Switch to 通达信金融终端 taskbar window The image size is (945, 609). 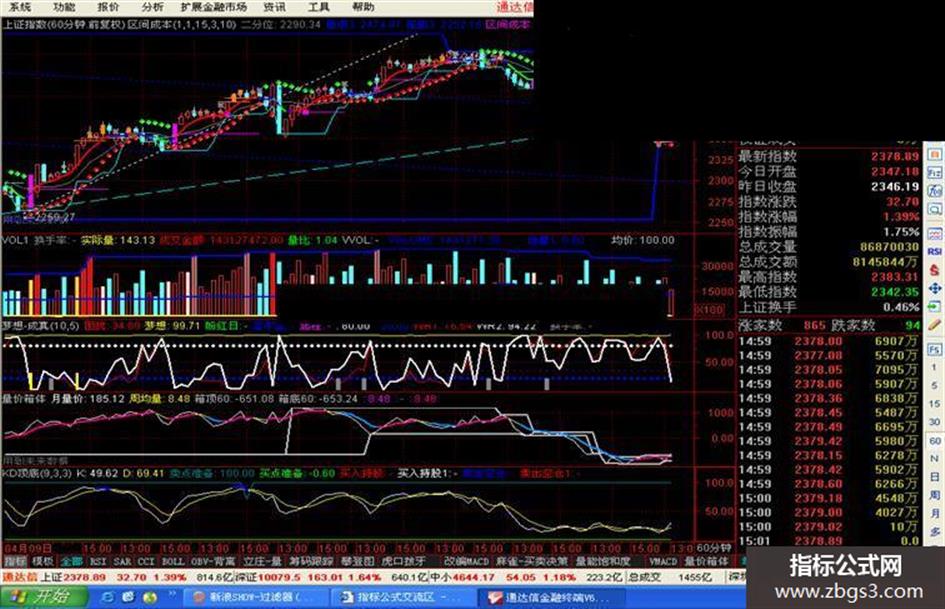tap(550, 597)
